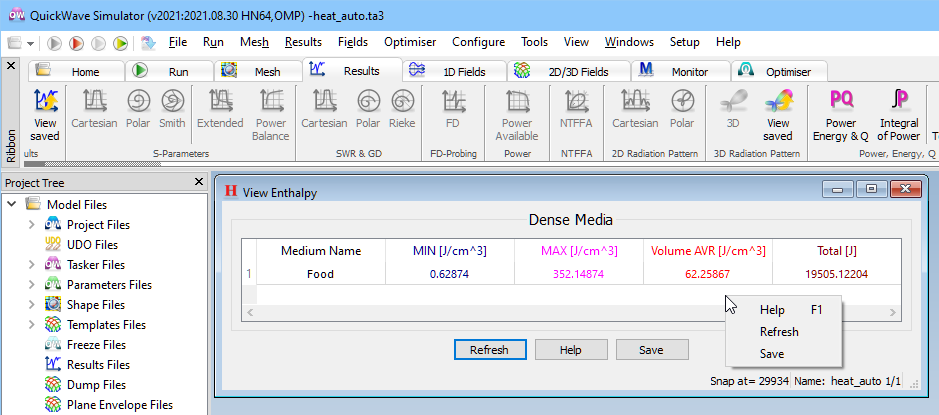The height and width of the screenshot is (415, 939).
Task: Open the Configure menu
Action: pyautogui.click(x=478, y=42)
